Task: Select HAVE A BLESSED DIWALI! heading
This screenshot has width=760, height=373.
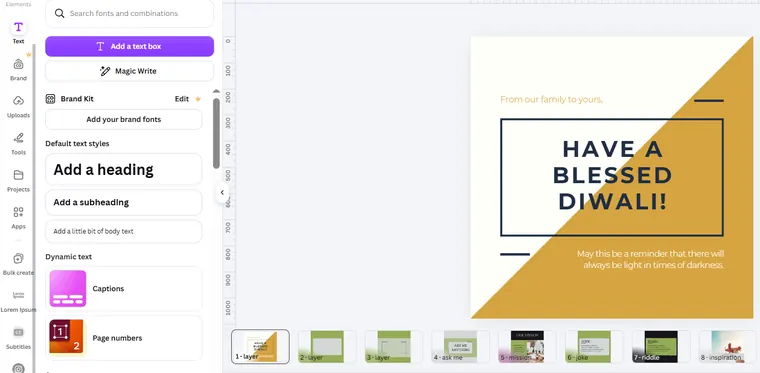Action: [613, 175]
